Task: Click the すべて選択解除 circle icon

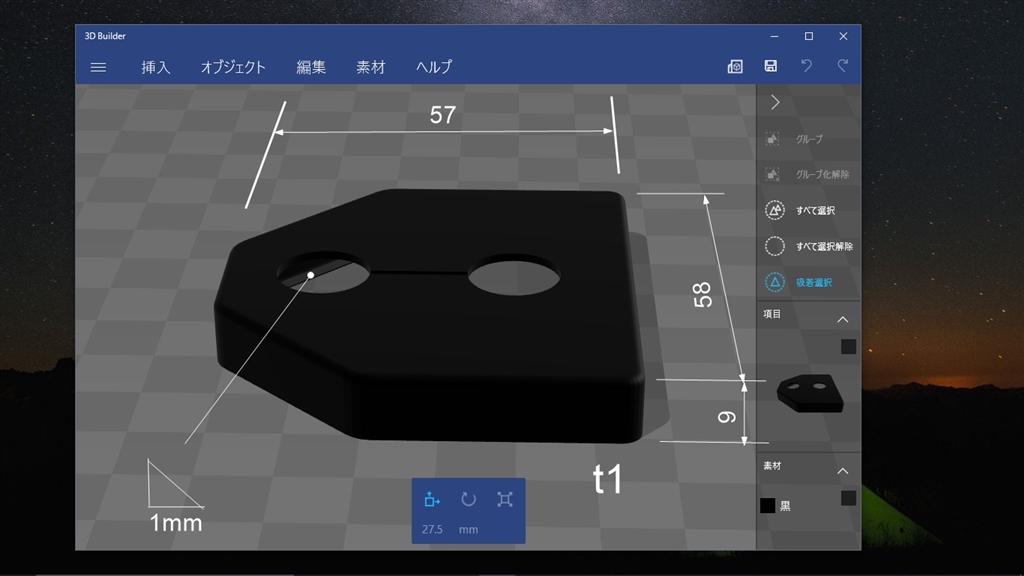Action: [775, 246]
